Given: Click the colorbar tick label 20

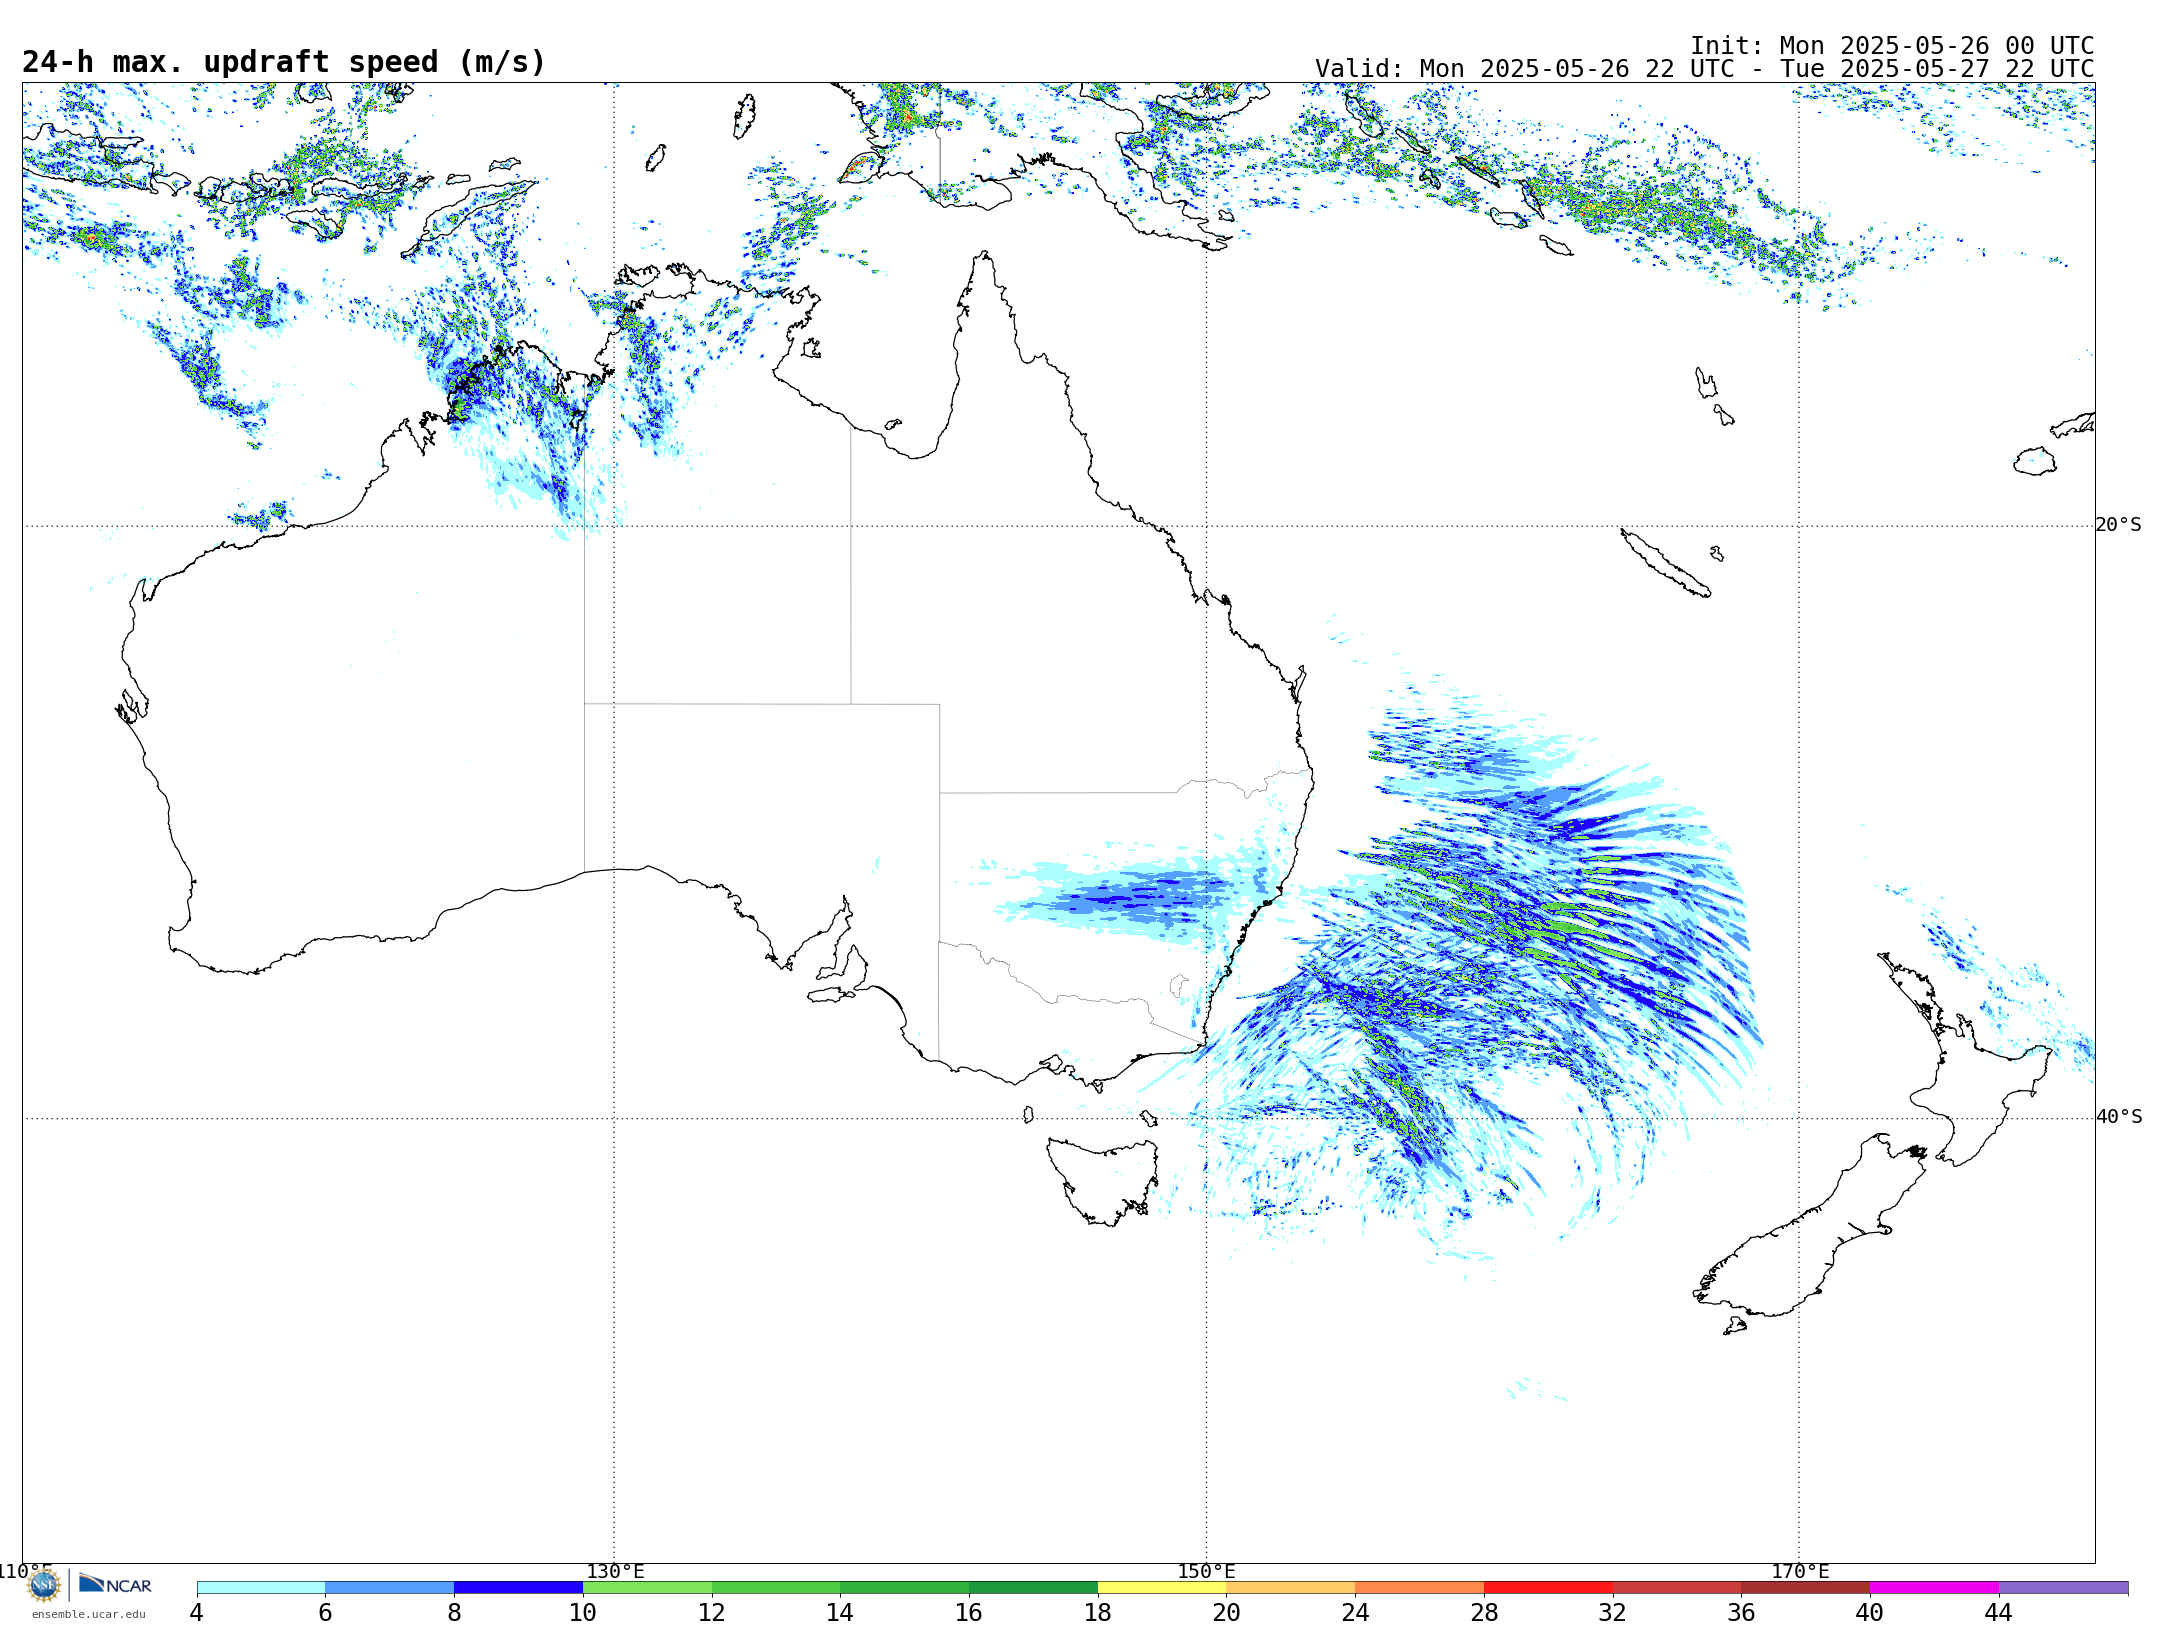Looking at the screenshot, I should pos(1227,1612).
